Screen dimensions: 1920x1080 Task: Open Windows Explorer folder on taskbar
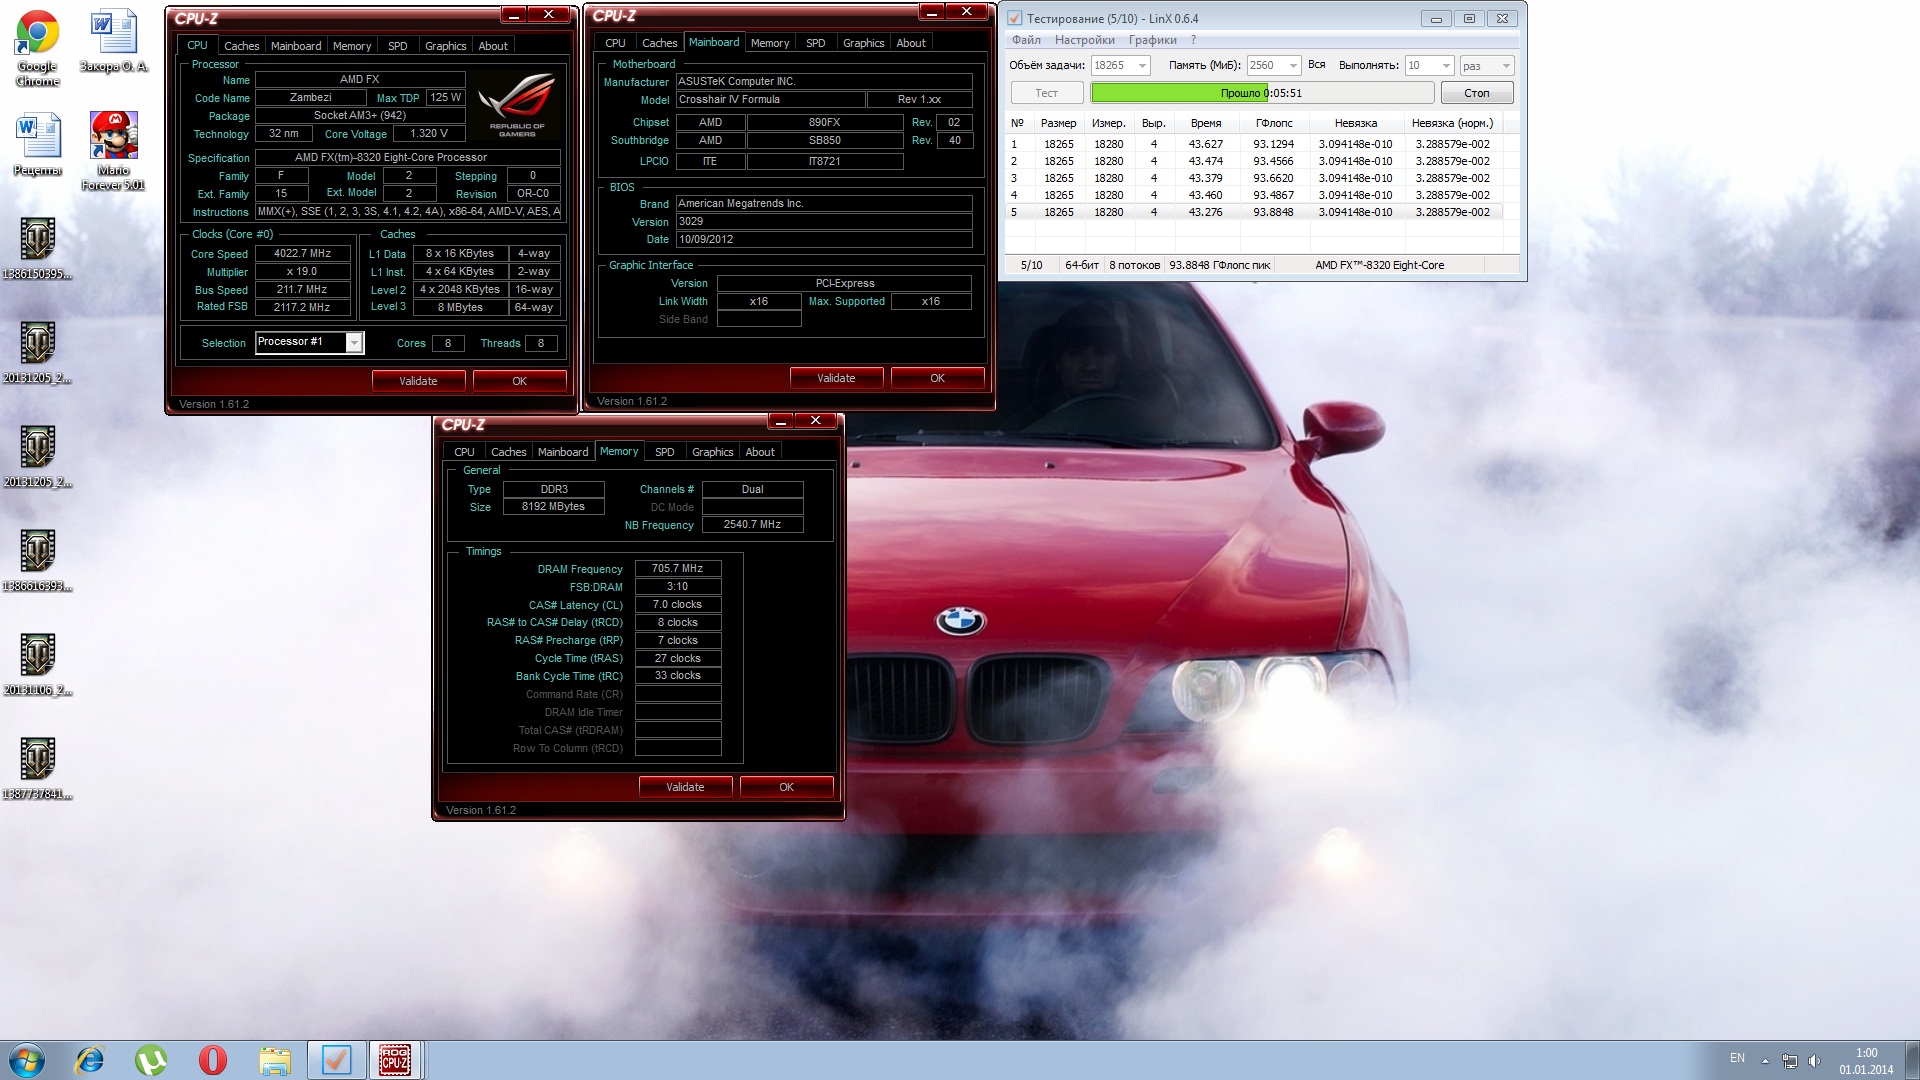[274, 1060]
